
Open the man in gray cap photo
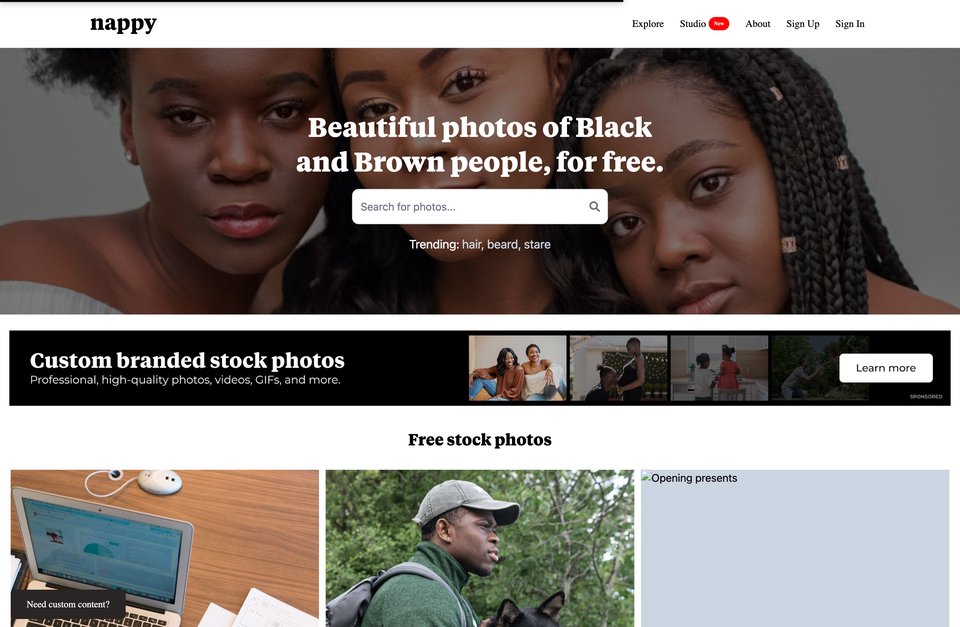coord(479,549)
